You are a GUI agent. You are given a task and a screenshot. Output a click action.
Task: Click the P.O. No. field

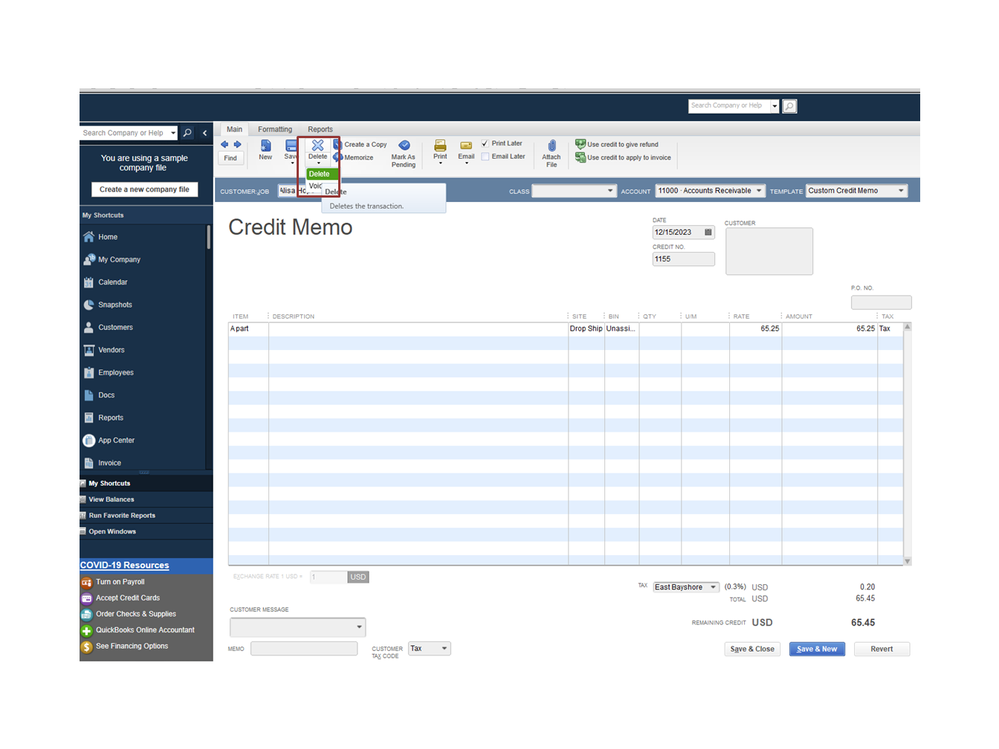click(x=881, y=303)
